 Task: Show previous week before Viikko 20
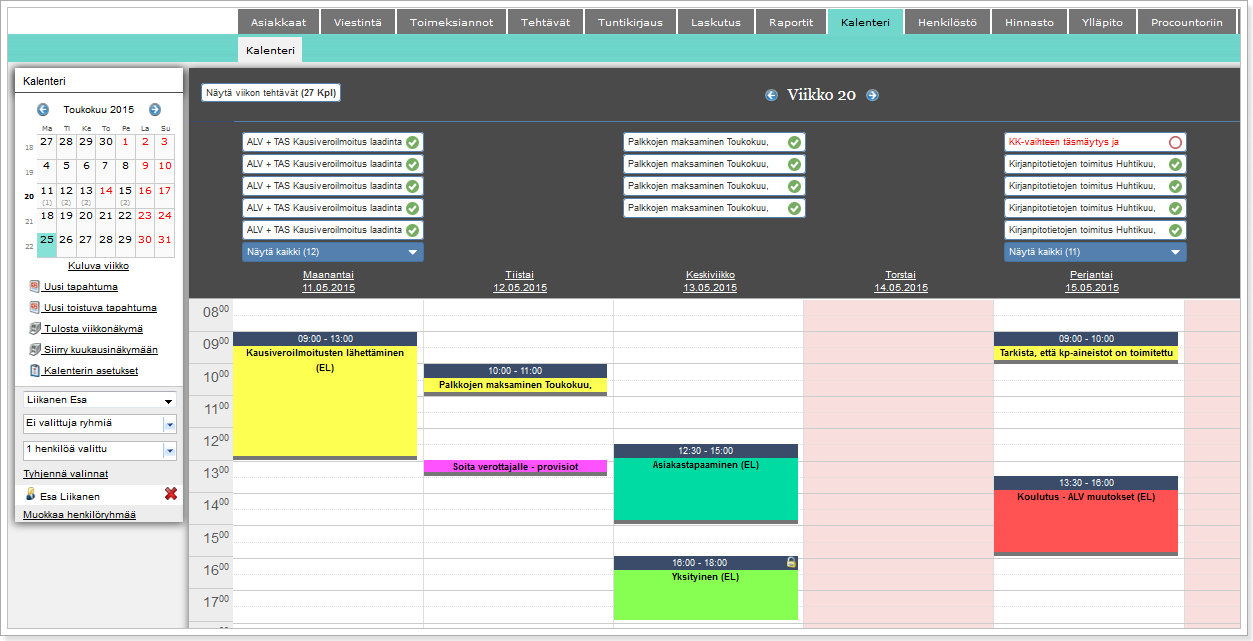click(771, 95)
